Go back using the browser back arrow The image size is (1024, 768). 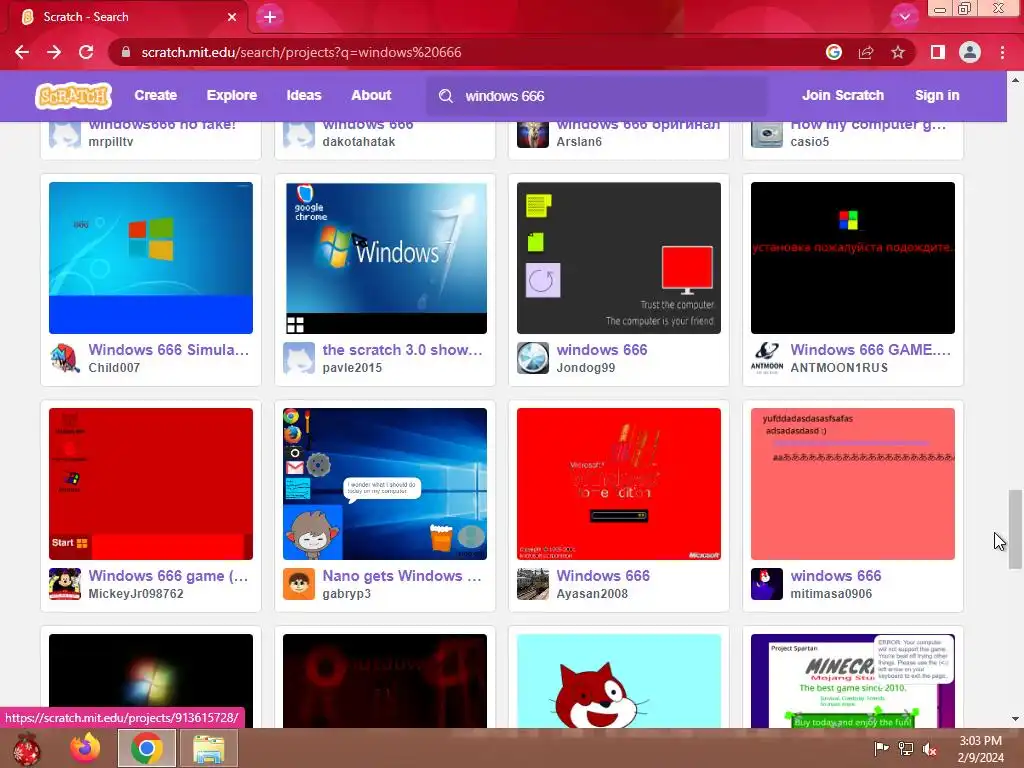tap(22, 52)
